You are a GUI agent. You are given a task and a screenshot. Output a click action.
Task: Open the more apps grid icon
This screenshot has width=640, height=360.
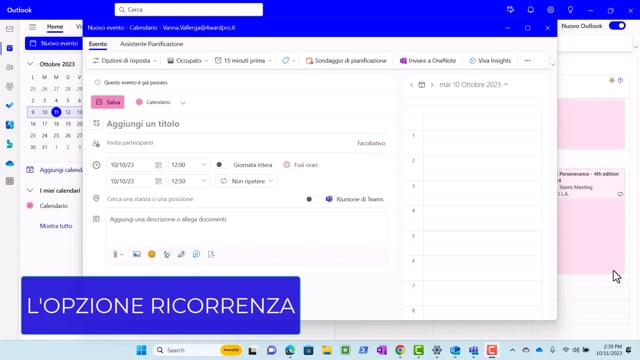(x=10, y=181)
